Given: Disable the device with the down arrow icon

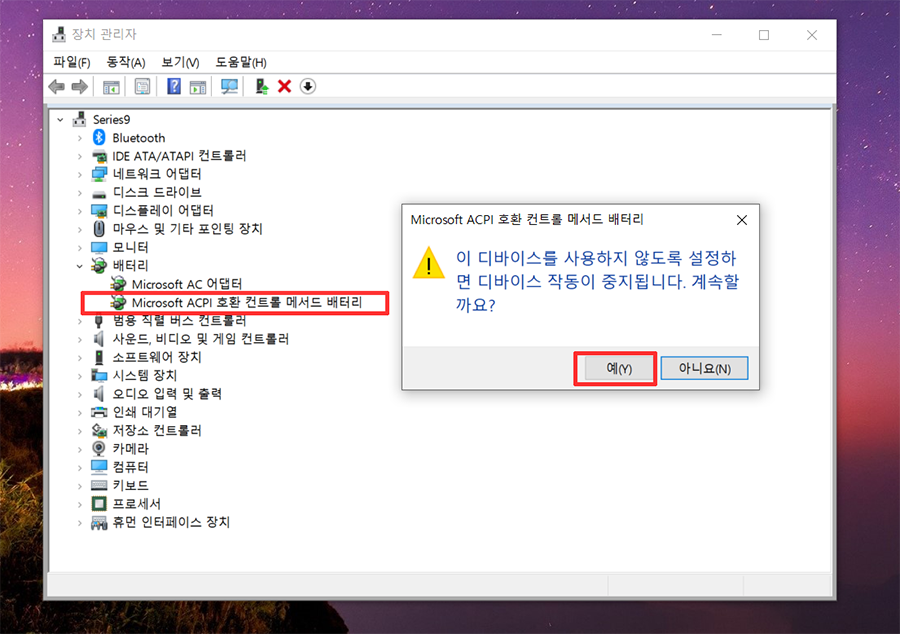Looking at the screenshot, I should pyautogui.click(x=308, y=87).
